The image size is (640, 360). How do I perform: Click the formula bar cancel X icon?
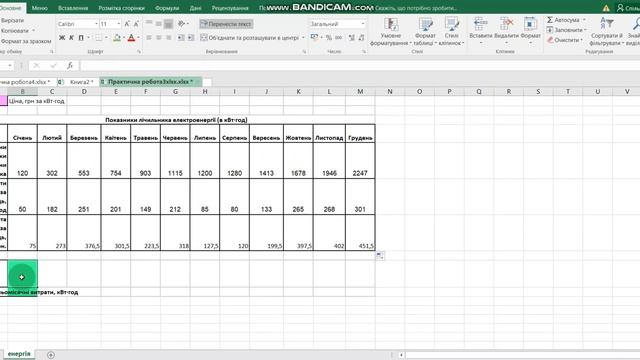tap(36, 65)
